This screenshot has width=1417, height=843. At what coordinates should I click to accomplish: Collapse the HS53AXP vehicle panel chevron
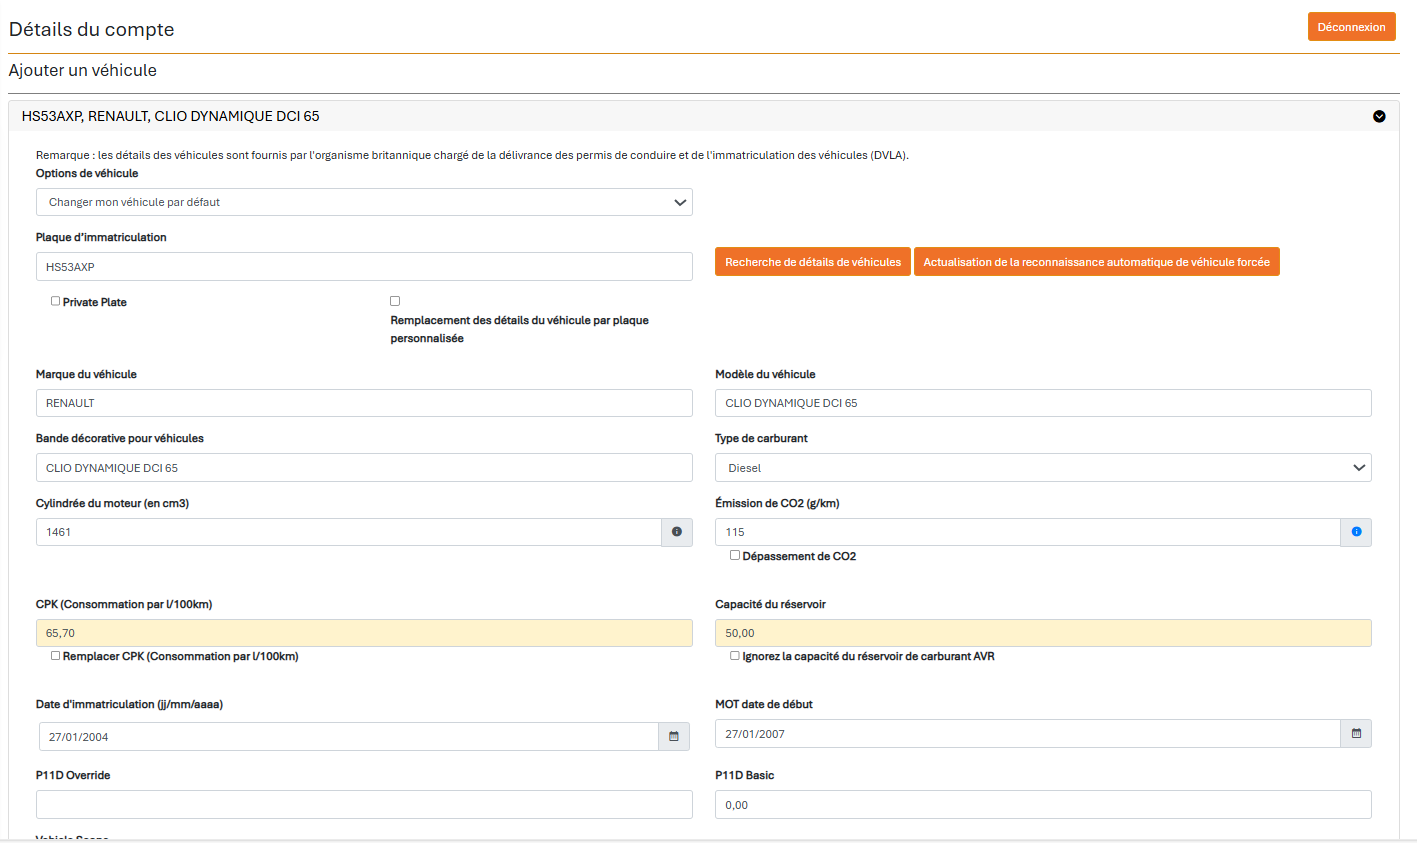(x=1379, y=116)
